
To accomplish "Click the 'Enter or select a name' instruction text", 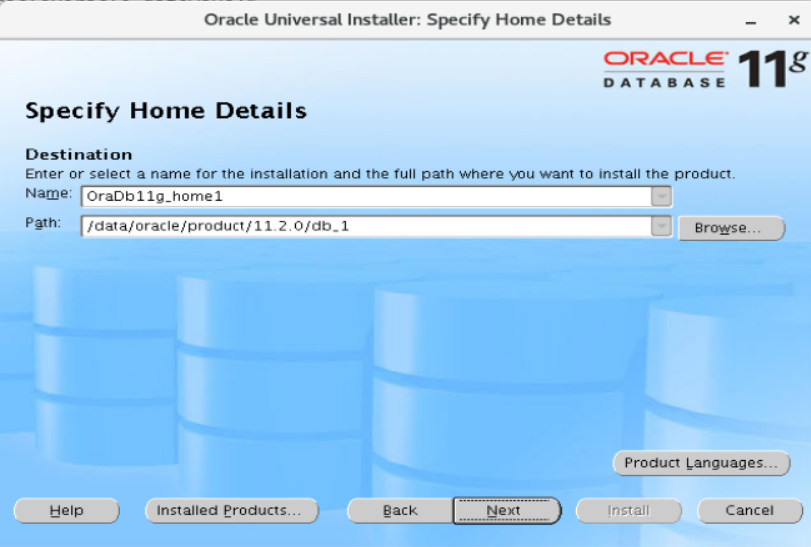I will 380,174.
